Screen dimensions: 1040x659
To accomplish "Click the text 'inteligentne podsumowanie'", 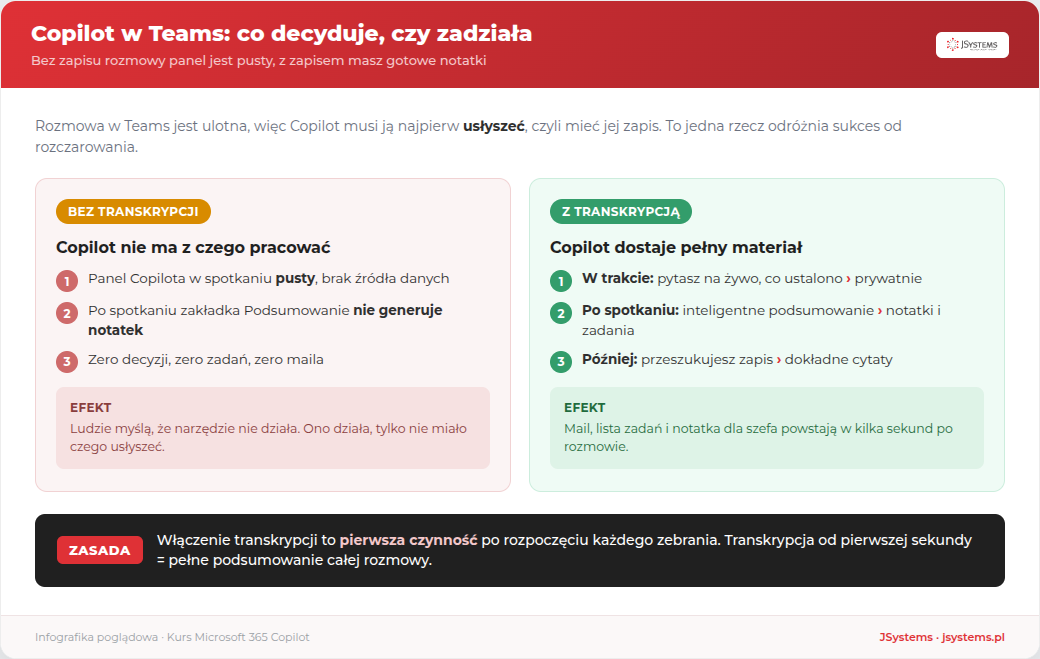I will coord(778,310).
